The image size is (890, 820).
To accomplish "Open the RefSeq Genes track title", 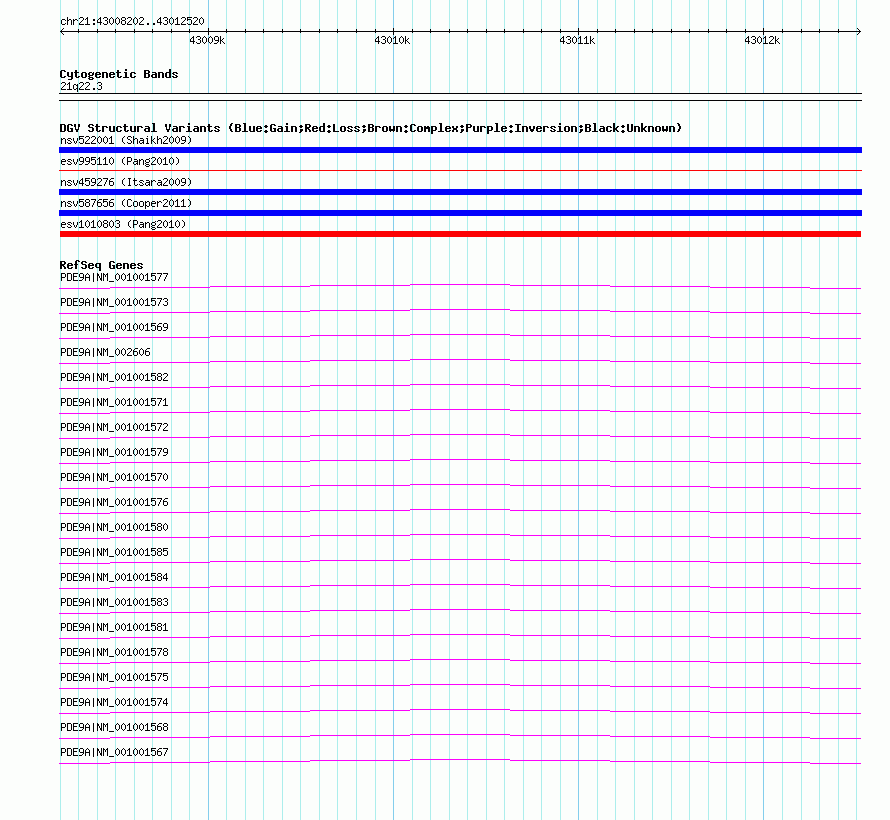I will [x=101, y=265].
